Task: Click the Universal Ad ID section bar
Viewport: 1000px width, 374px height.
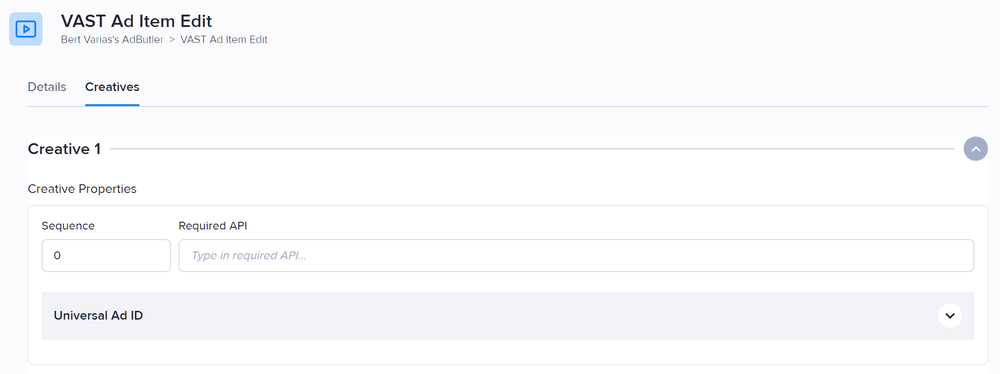Action: 508,315
